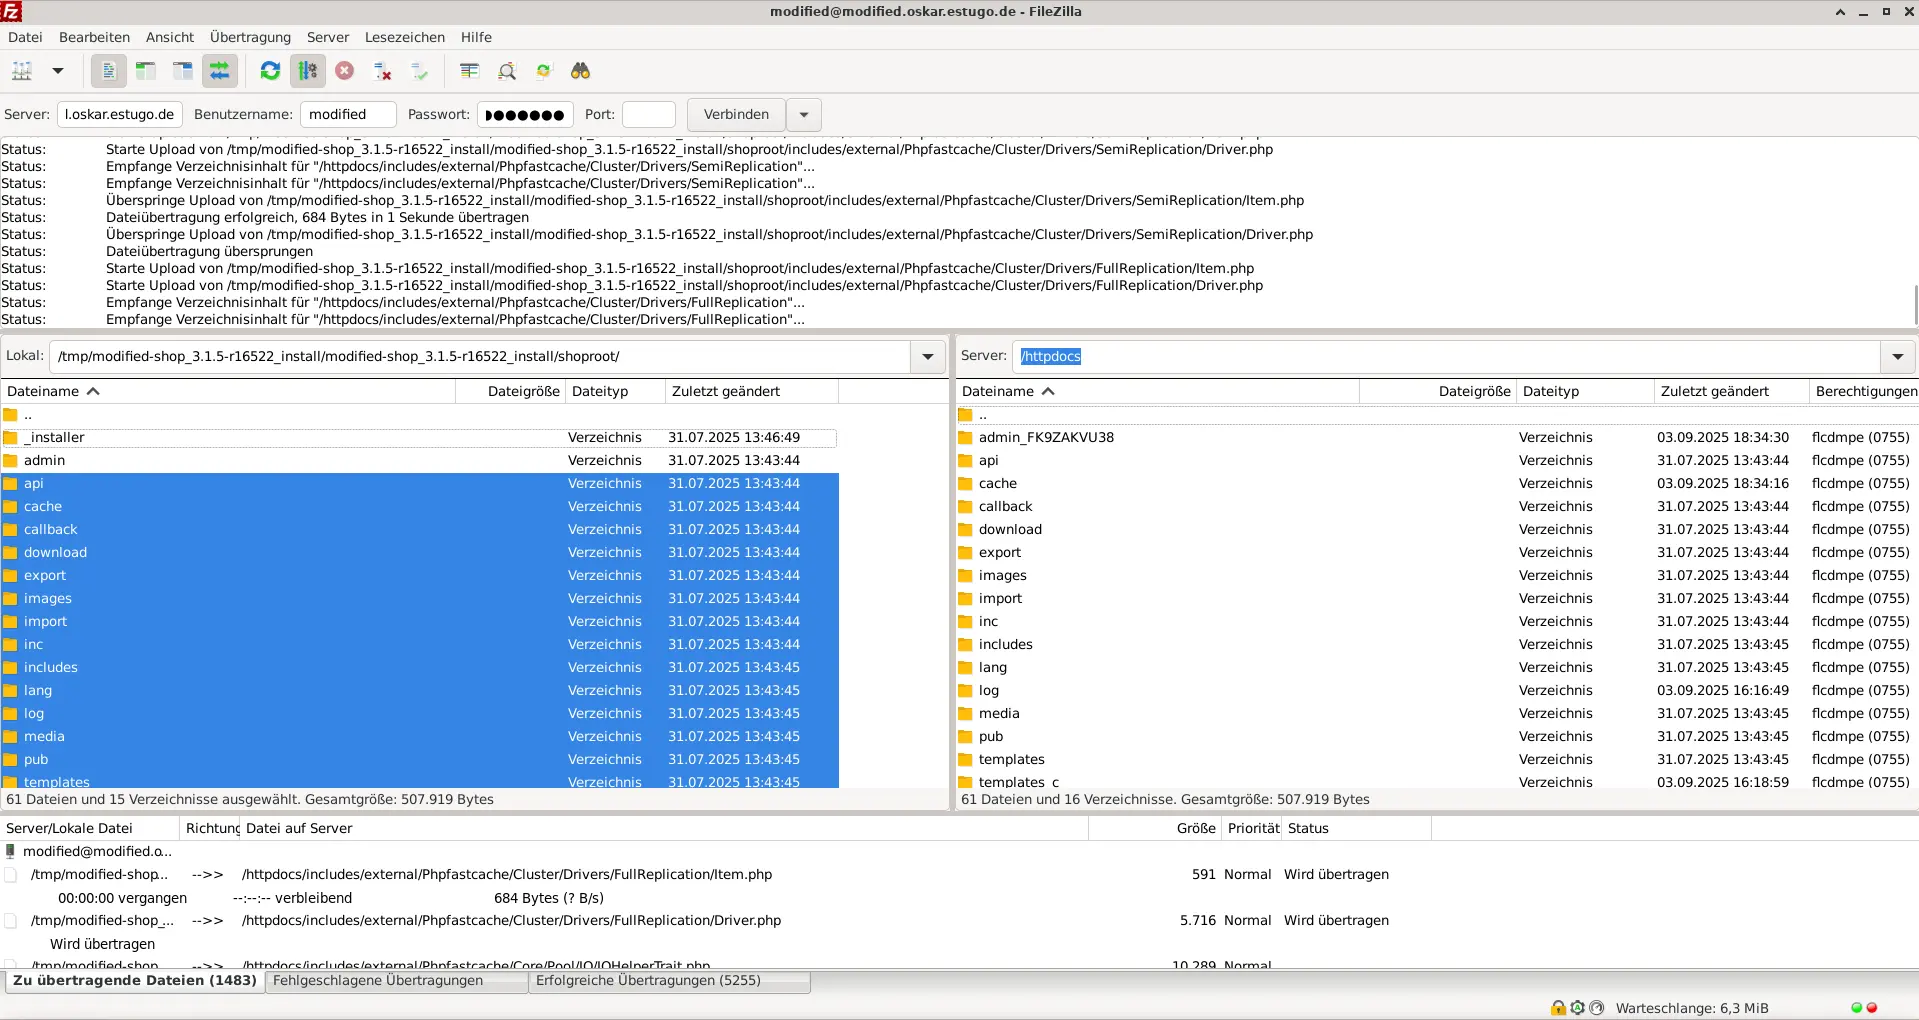This screenshot has width=1919, height=1020.
Task: Click the speed limits gauge icon
Action: tap(1596, 1008)
